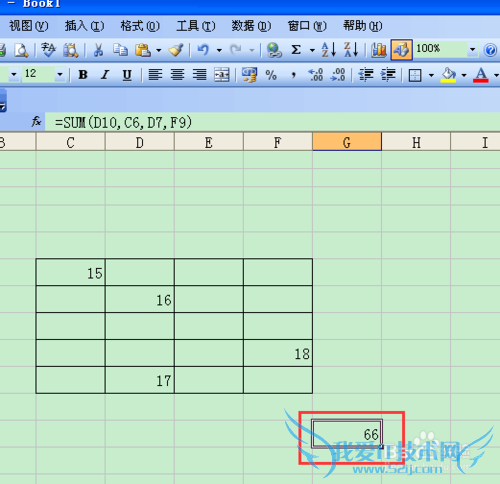Run the Spelling check icon
The width and height of the screenshot is (500, 484).
[49, 50]
